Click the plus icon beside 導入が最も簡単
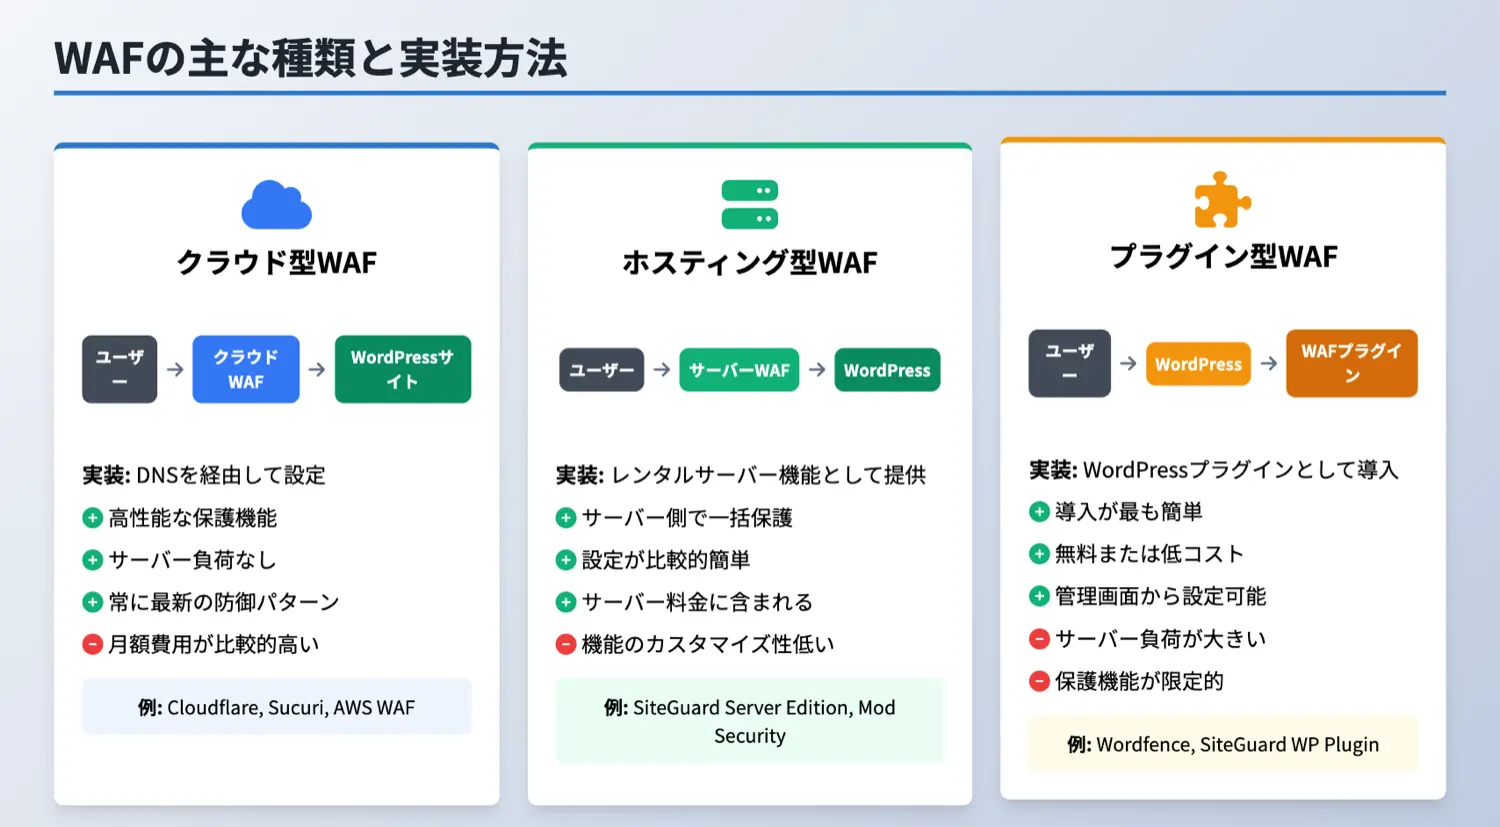1500x827 pixels. [x=1039, y=512]
